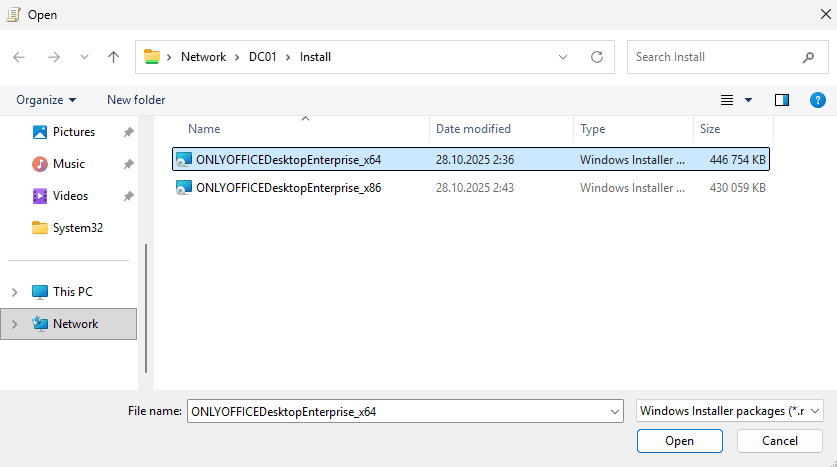Click the x86 installer file icon

(x=184, y=188)
